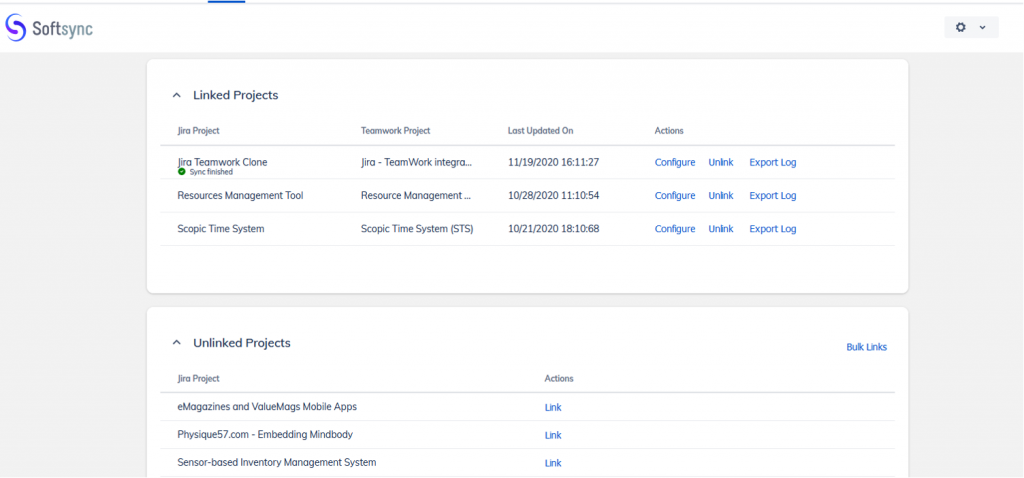Export log for Jira Teamwork Clone
This screenshot has height=478, width=1024.
tap(773, 162)
